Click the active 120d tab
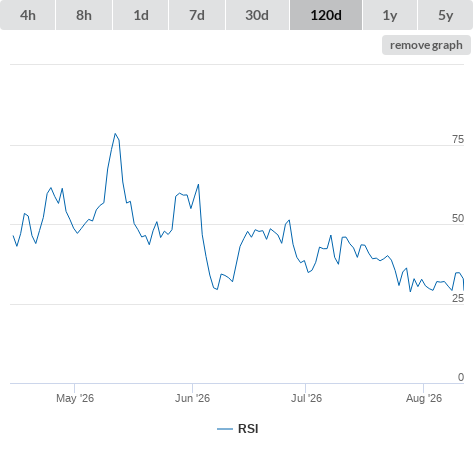Viewport: 474px width, 455px height. point(326,15)
